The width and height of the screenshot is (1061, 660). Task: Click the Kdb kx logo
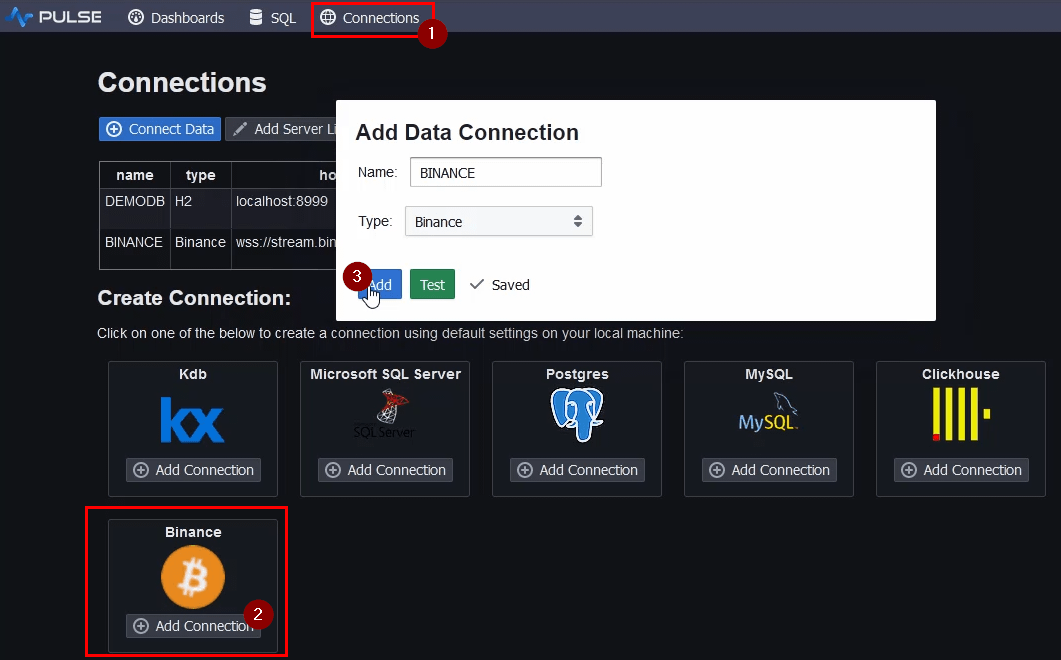tap(193, 420)
